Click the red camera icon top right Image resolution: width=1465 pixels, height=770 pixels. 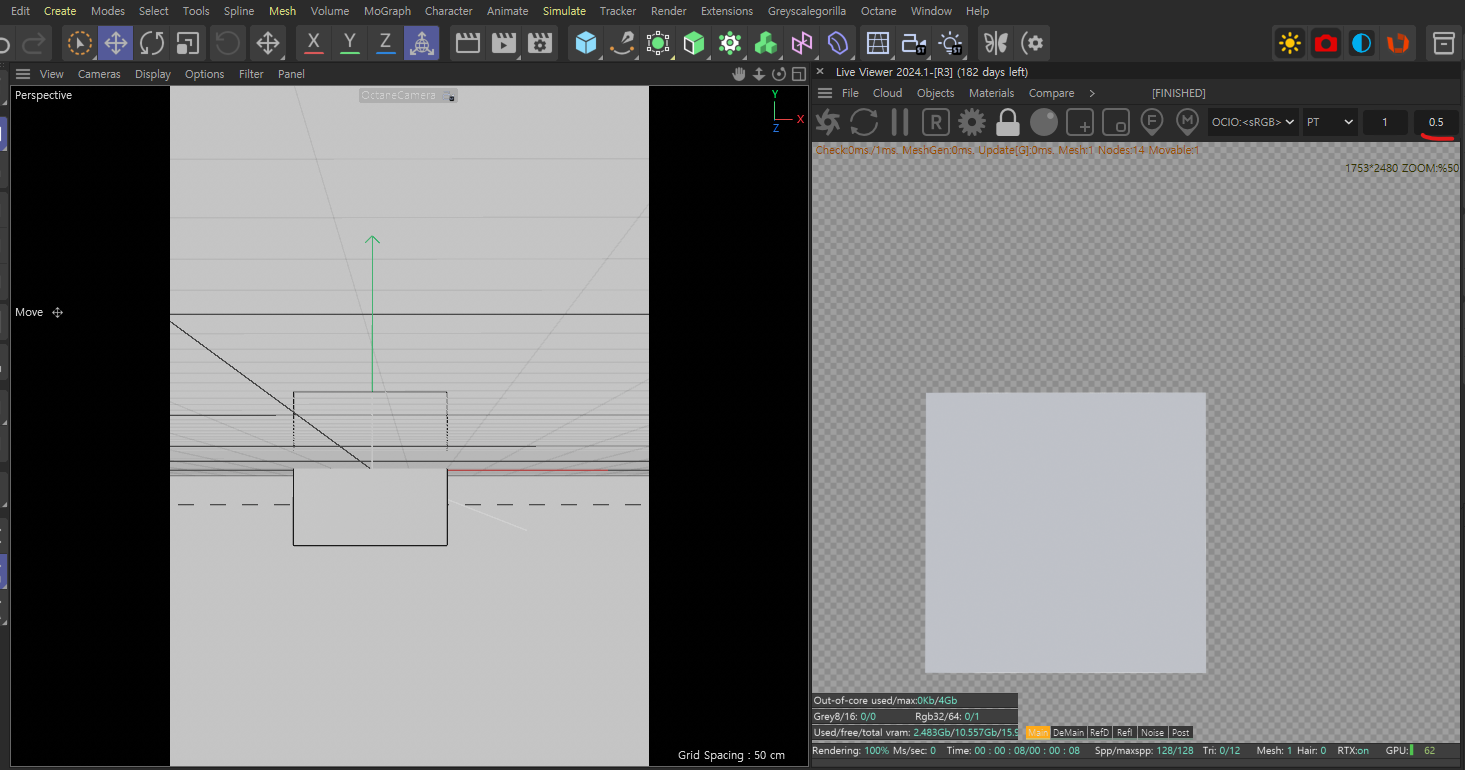coord(1326,43)
